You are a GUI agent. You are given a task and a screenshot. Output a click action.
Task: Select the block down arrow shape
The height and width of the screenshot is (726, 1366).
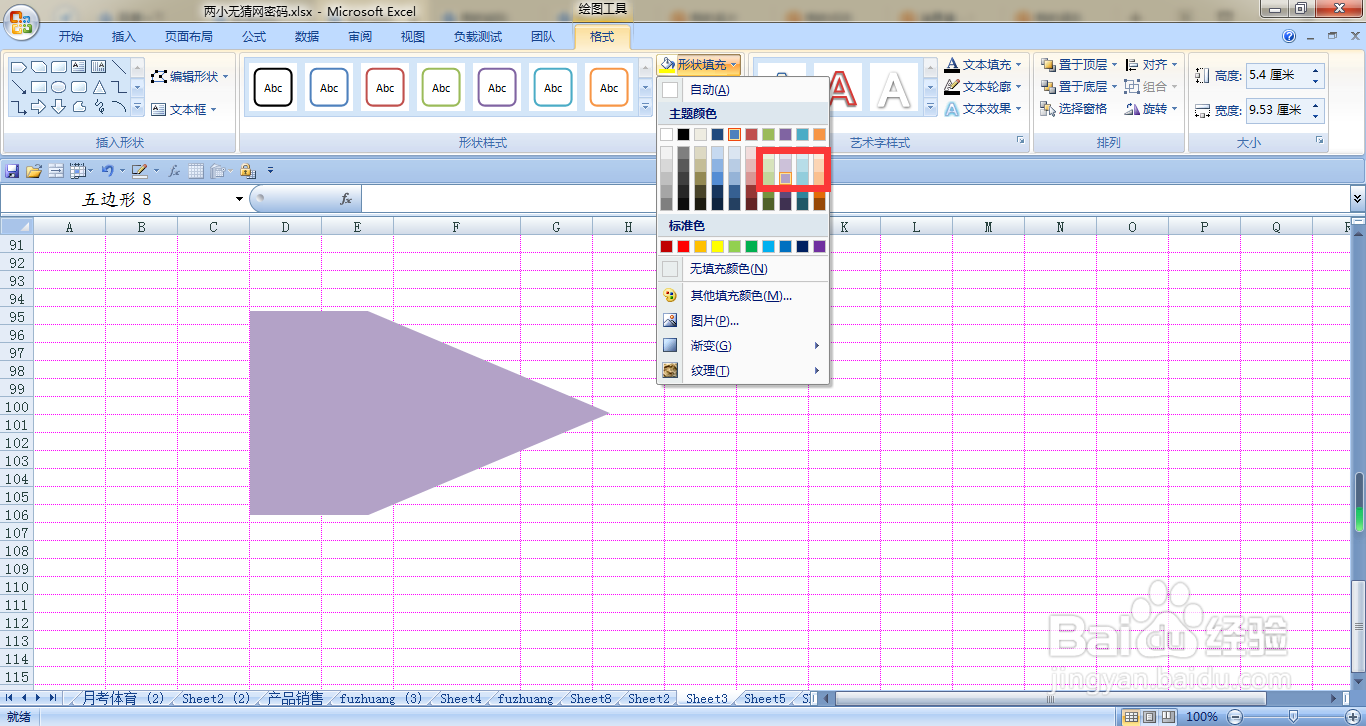[x=58, y=107]
